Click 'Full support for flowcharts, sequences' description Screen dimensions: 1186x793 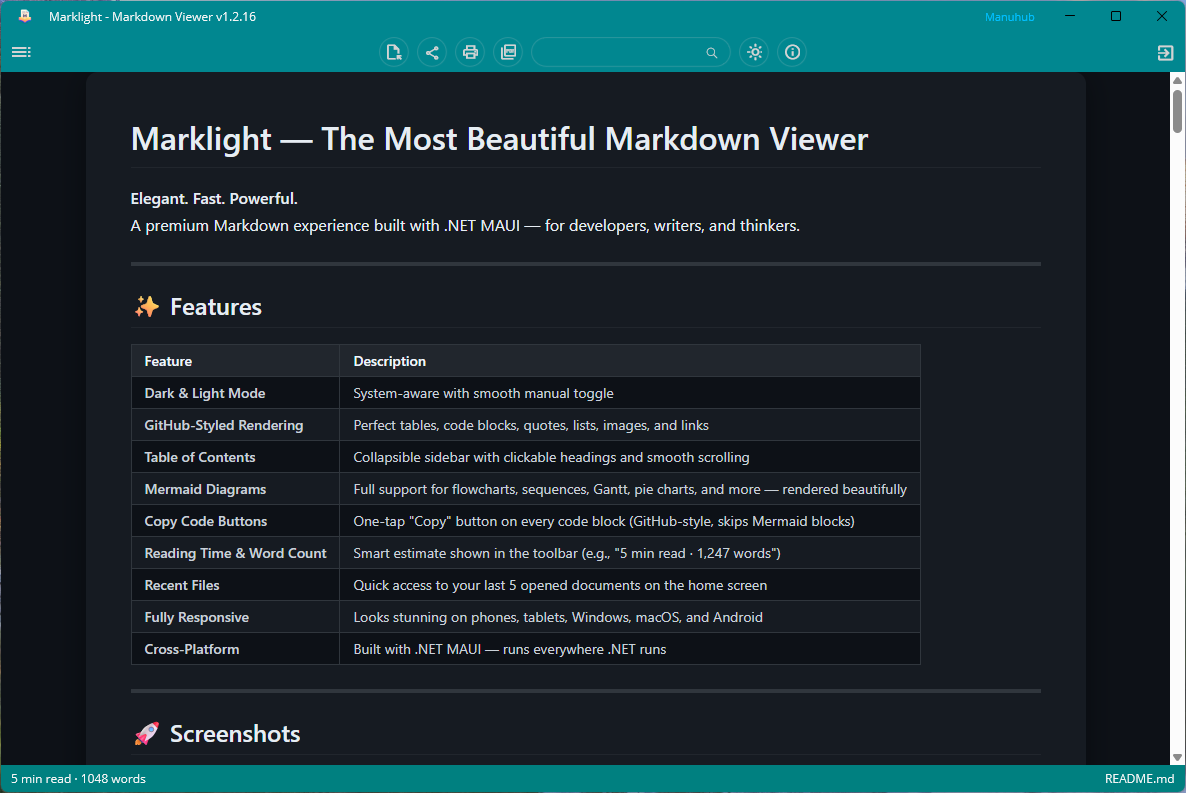(x=630, y=490)
